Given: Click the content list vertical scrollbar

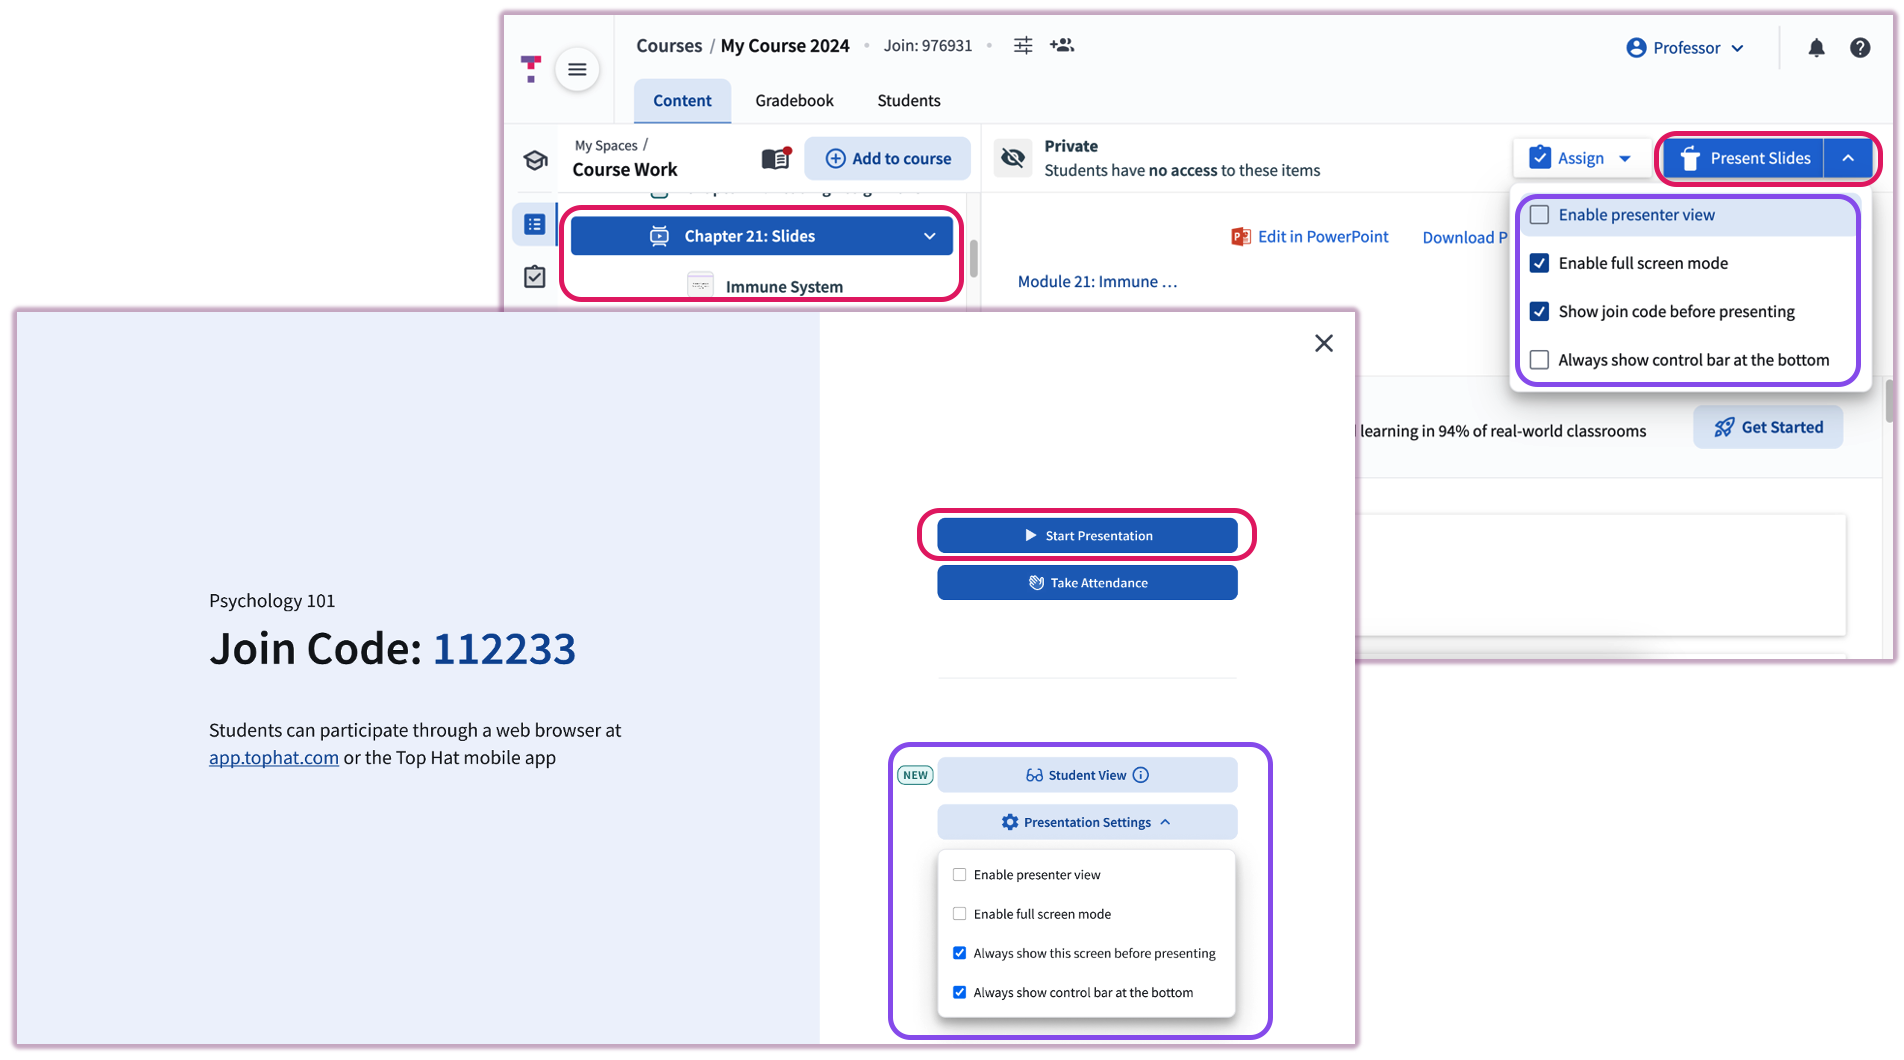Looking at the screenshot, I should tap(973, 258).
